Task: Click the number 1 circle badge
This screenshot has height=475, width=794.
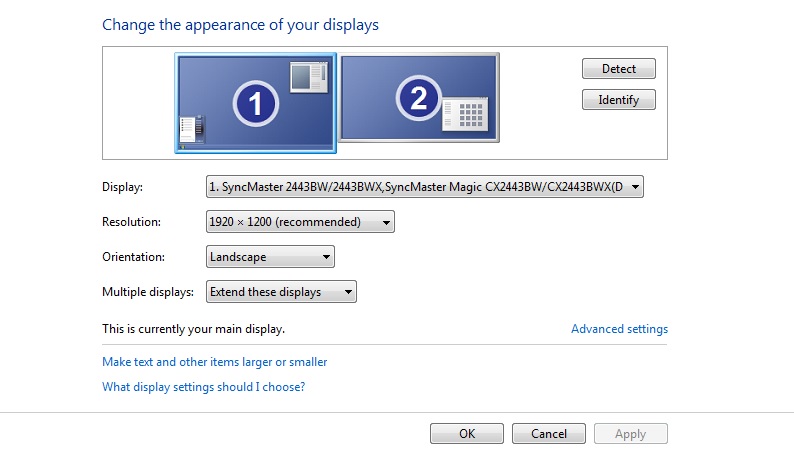Action: [256, 103]
